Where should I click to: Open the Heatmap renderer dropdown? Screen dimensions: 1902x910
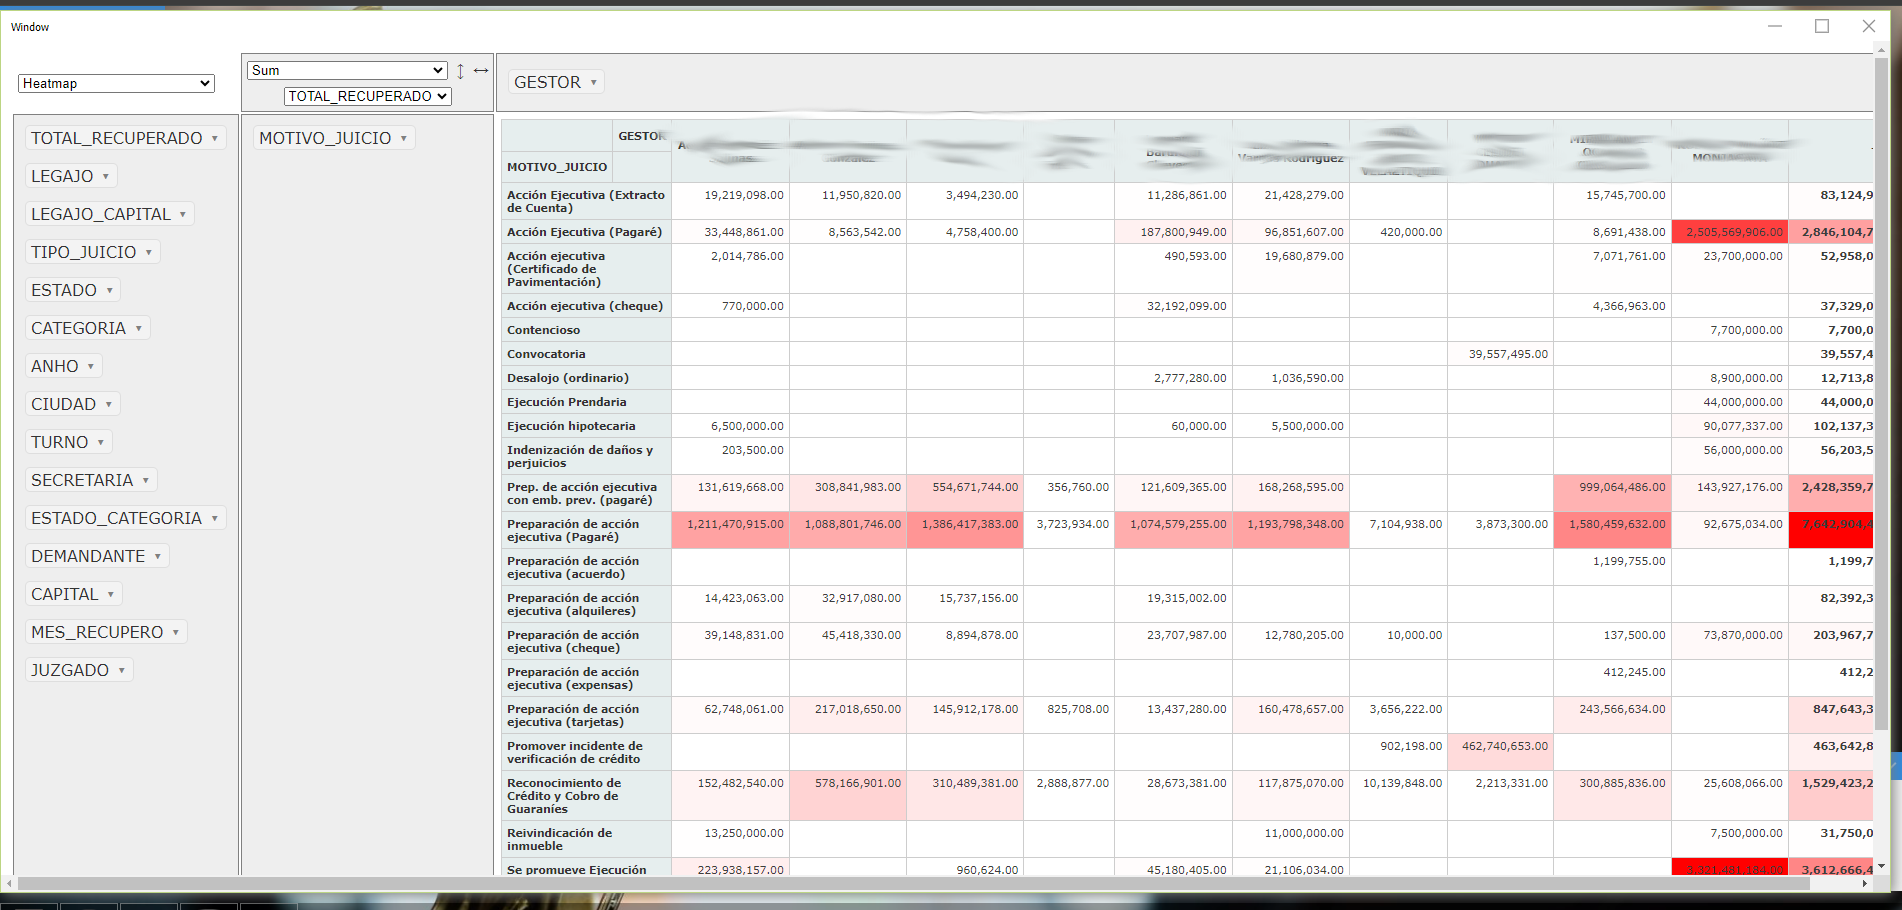(116, 84)
